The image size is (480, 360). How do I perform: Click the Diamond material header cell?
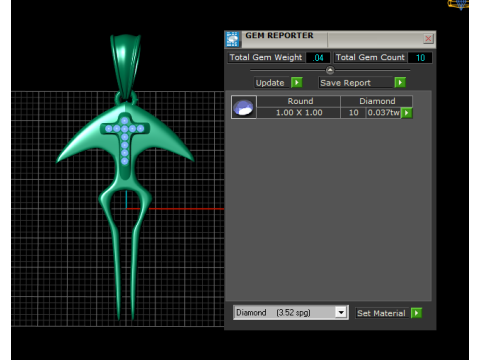(x=377, y=101)
